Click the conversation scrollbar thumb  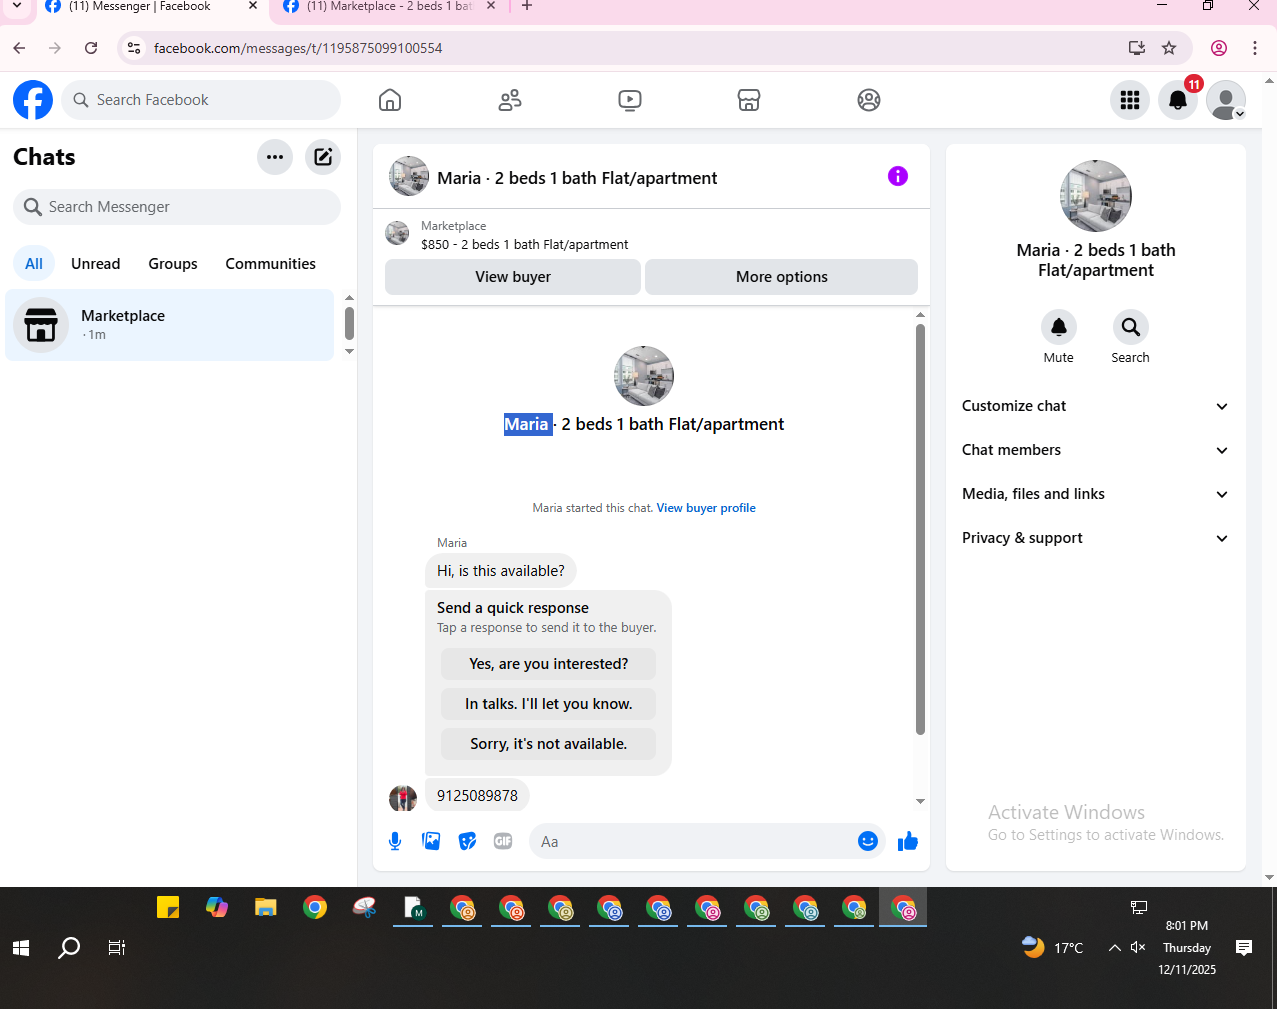pyautogui.click(x=920, y=529)
